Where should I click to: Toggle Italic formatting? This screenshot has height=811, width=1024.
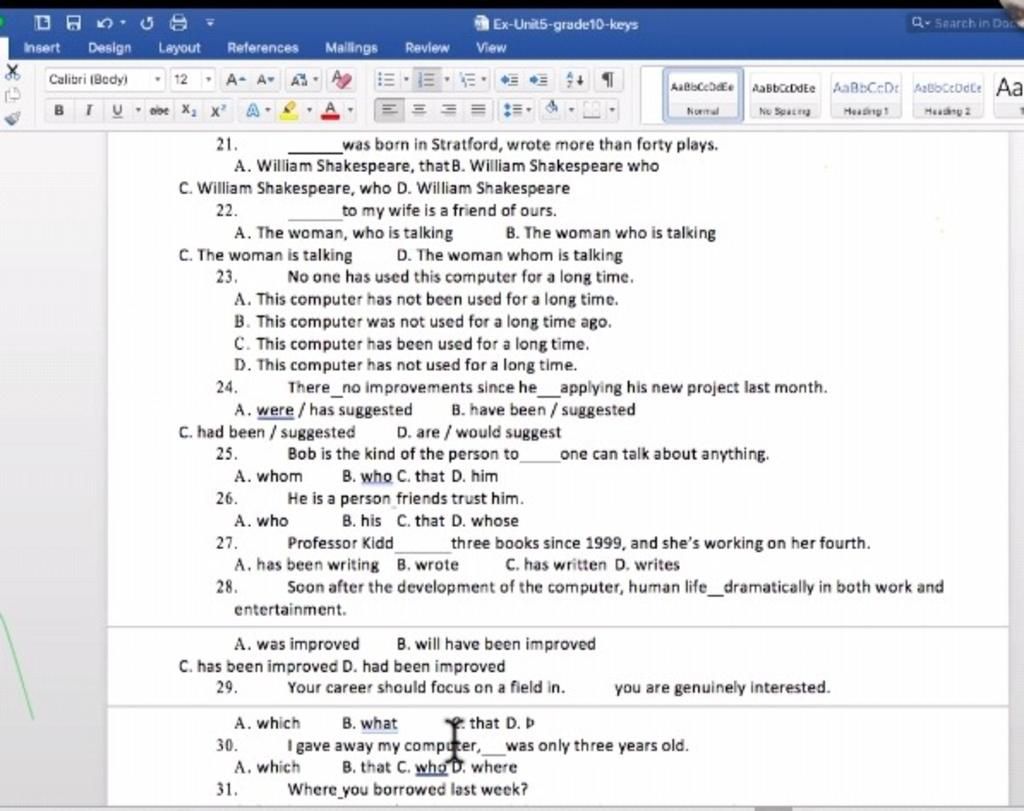(89, 110)
